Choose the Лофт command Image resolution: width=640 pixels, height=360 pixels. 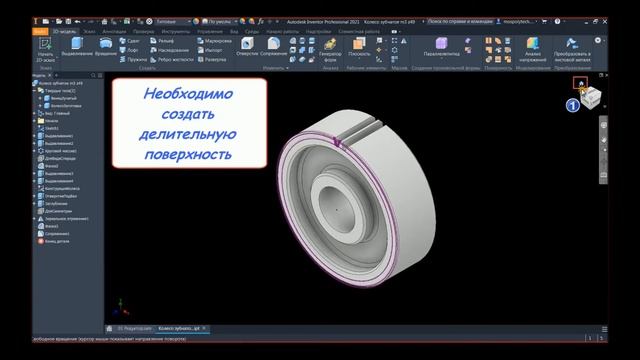click(x=129, y=50)
